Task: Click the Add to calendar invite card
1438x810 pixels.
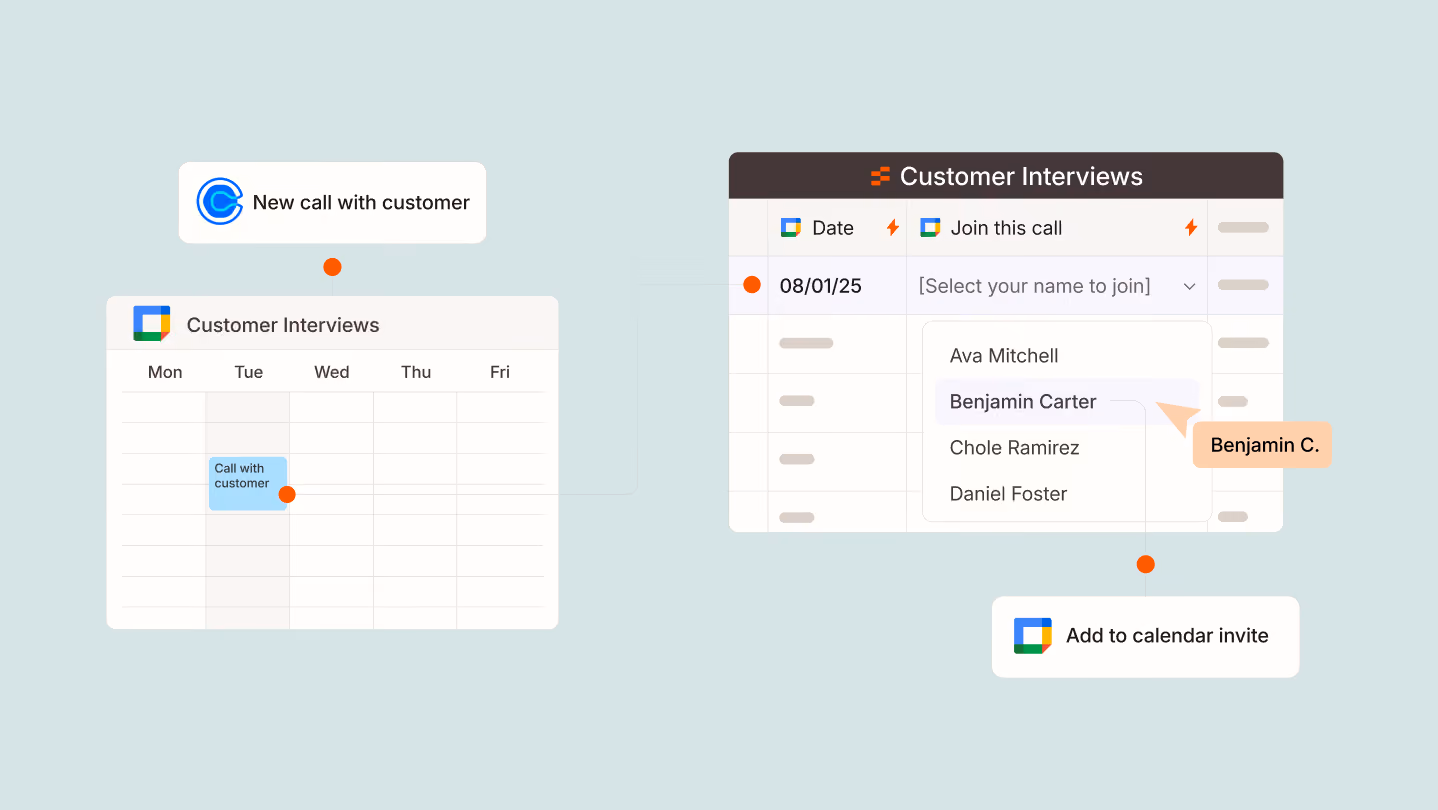Action: [1145, 637]
